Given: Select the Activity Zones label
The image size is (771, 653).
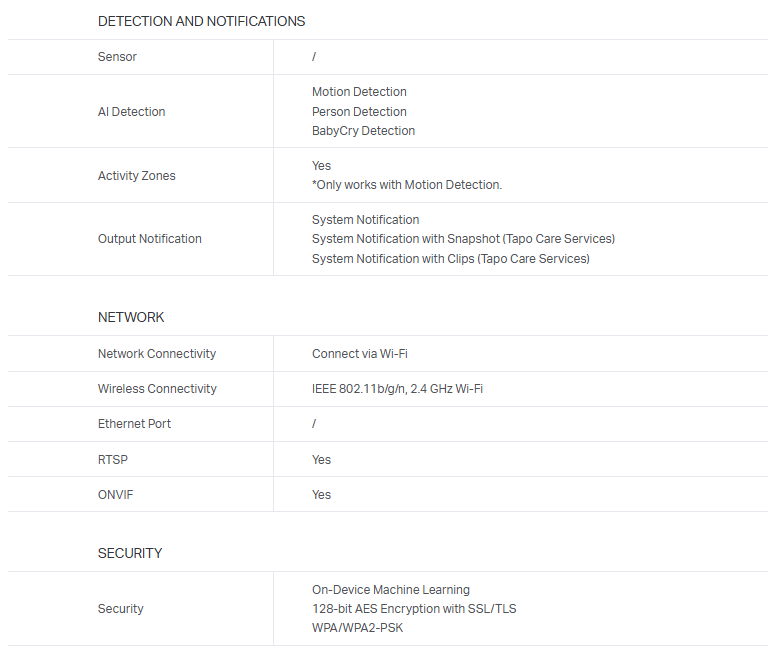Looking at the screenshot, I should tap(136, 176).
